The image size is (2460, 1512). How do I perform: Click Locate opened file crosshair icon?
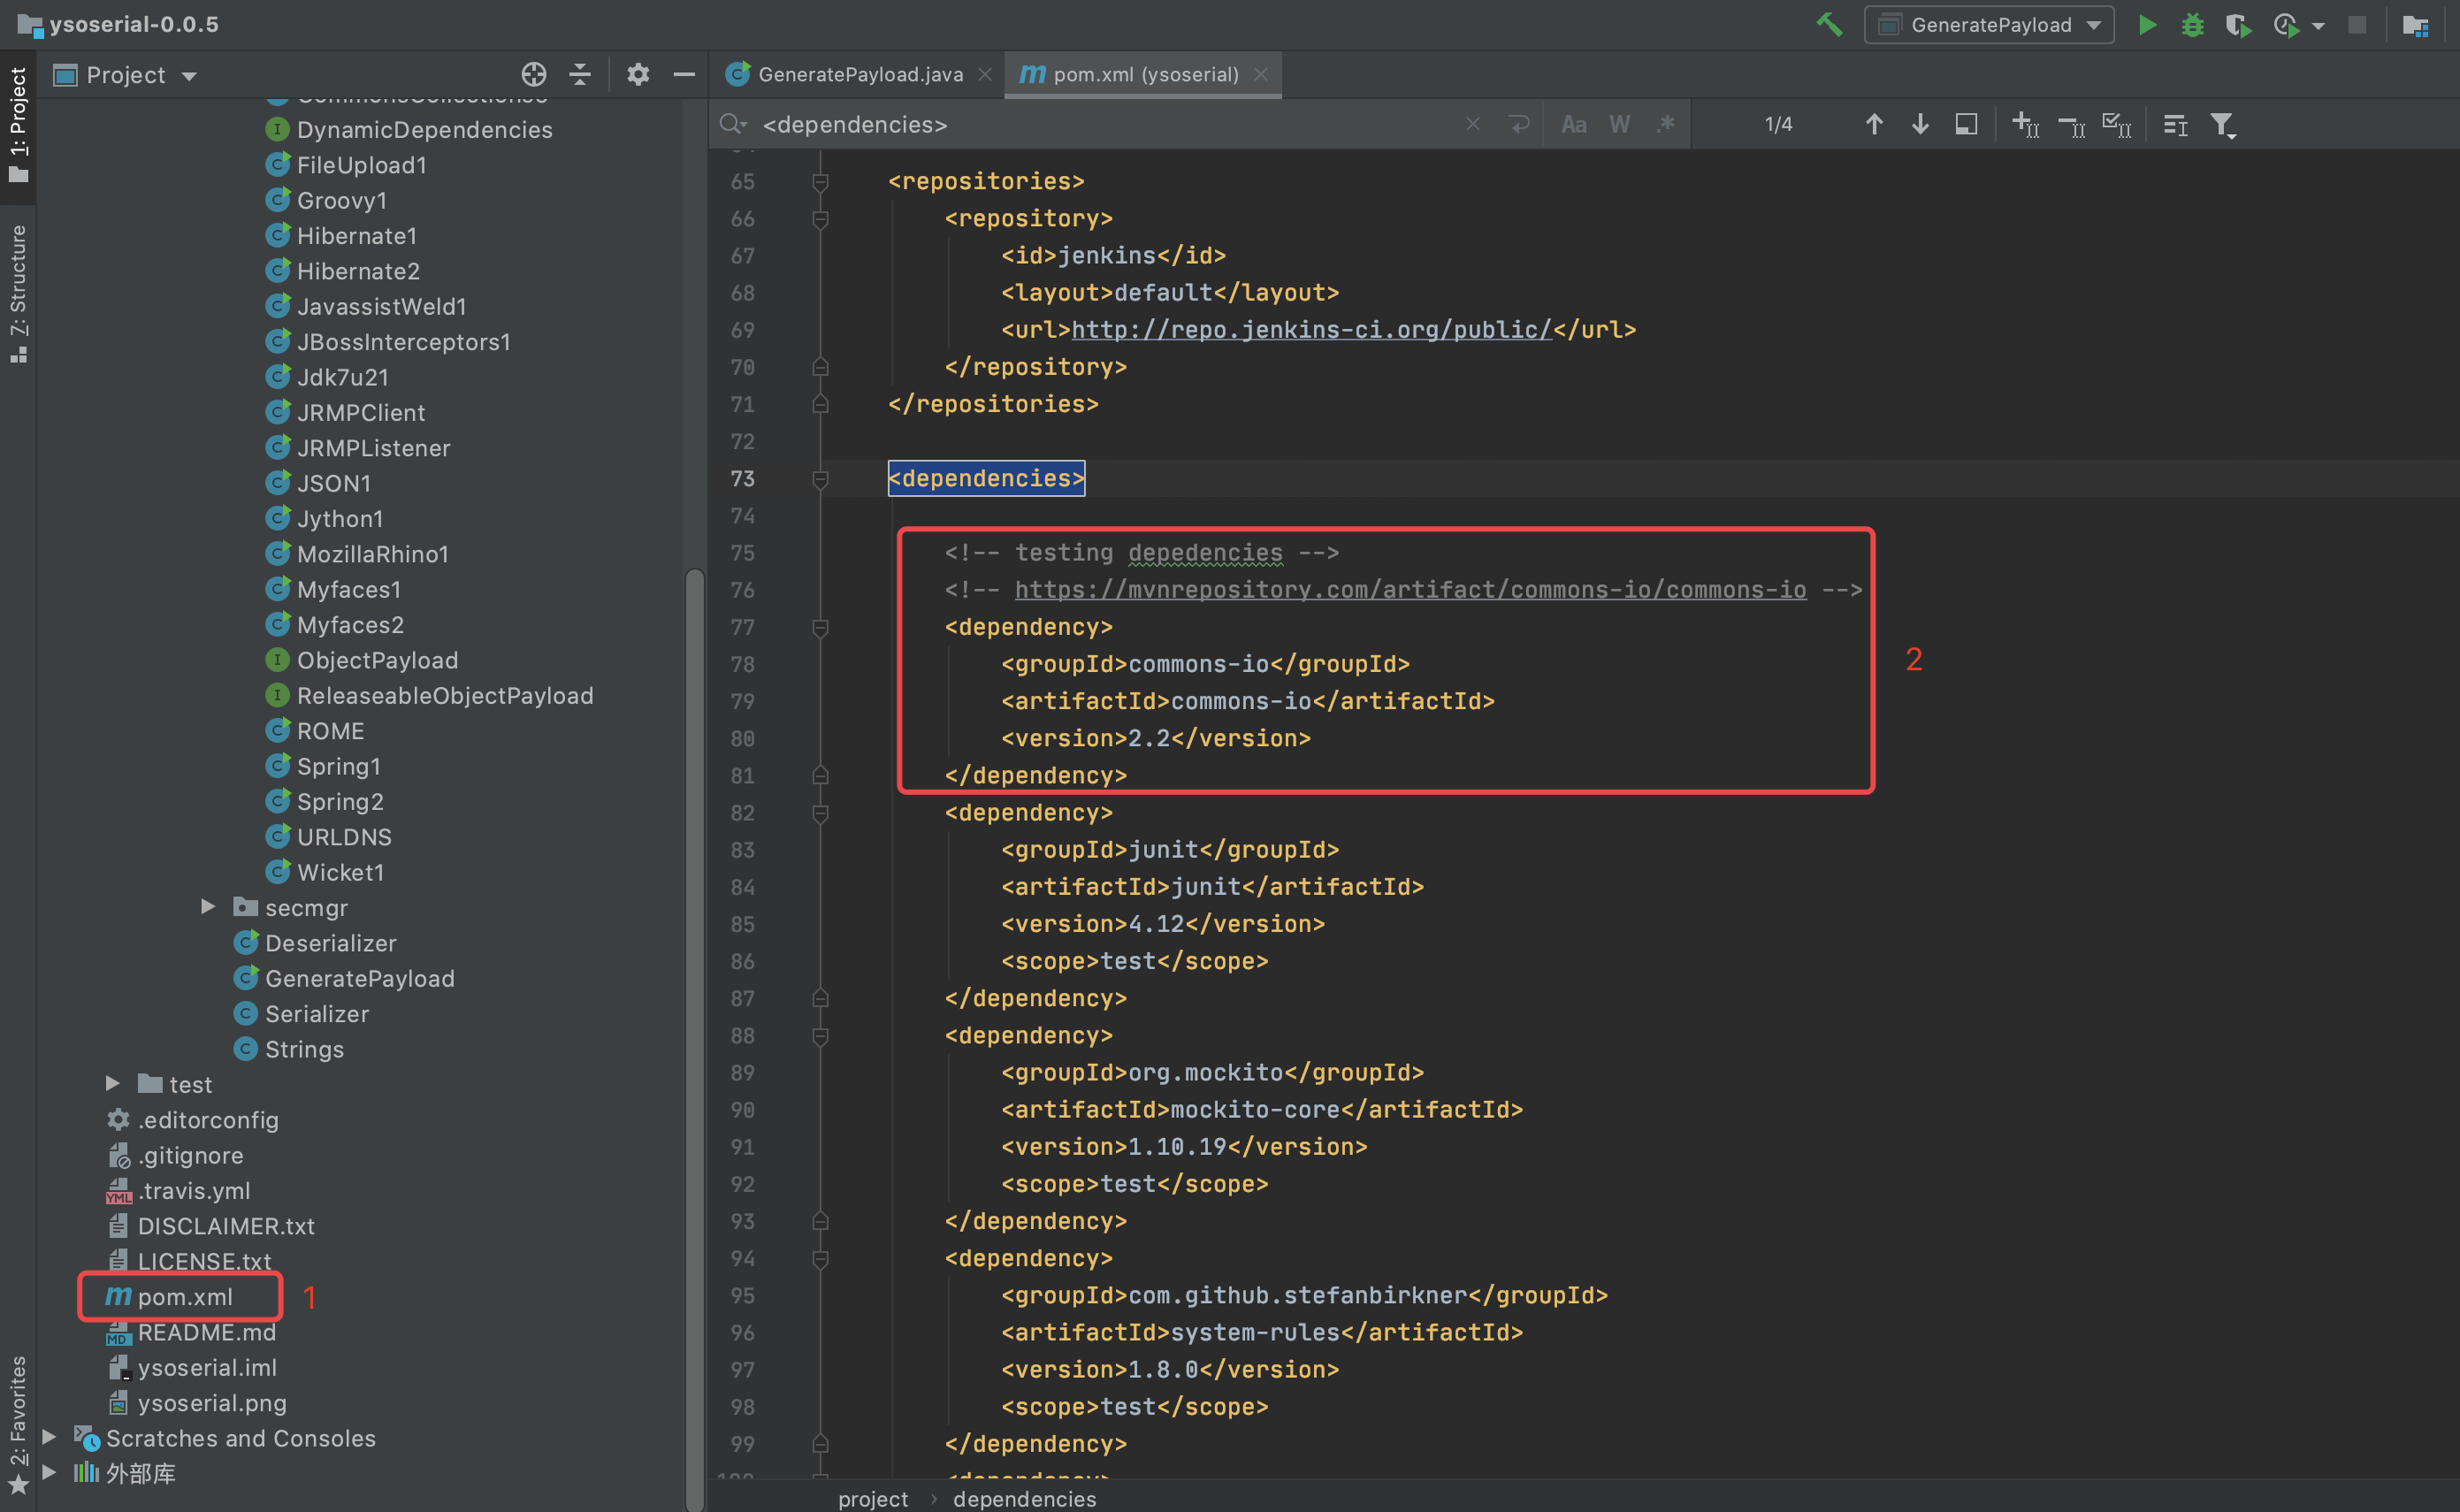click(534, 75)
